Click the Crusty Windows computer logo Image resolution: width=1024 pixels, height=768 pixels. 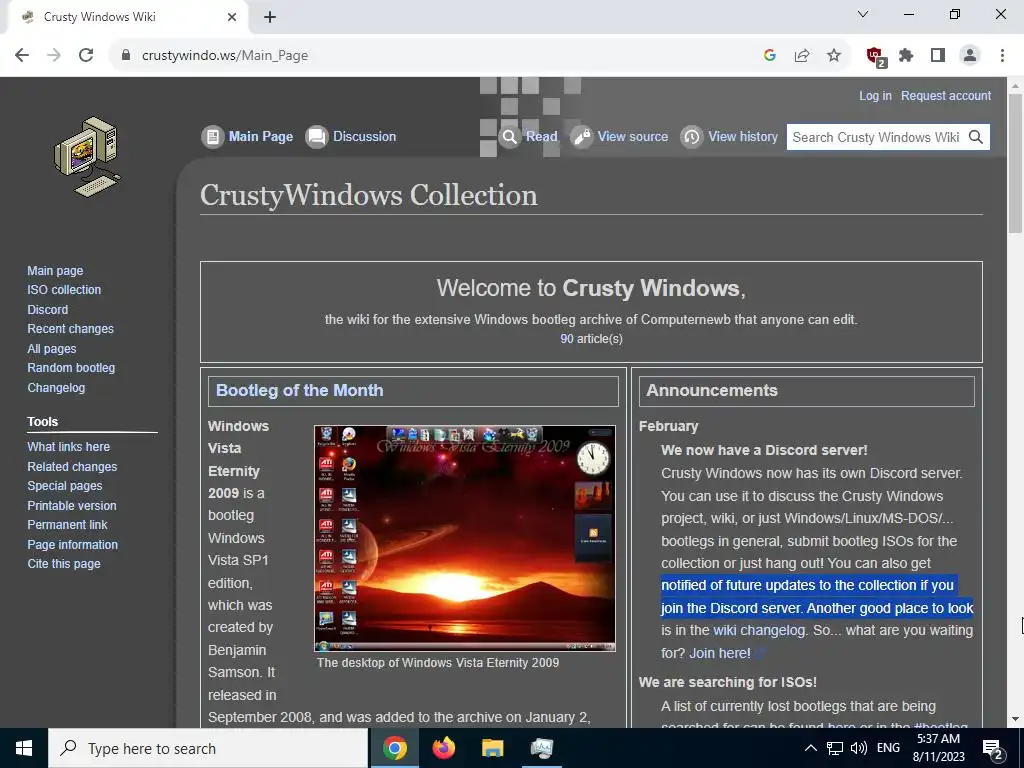tap(87, 157)
